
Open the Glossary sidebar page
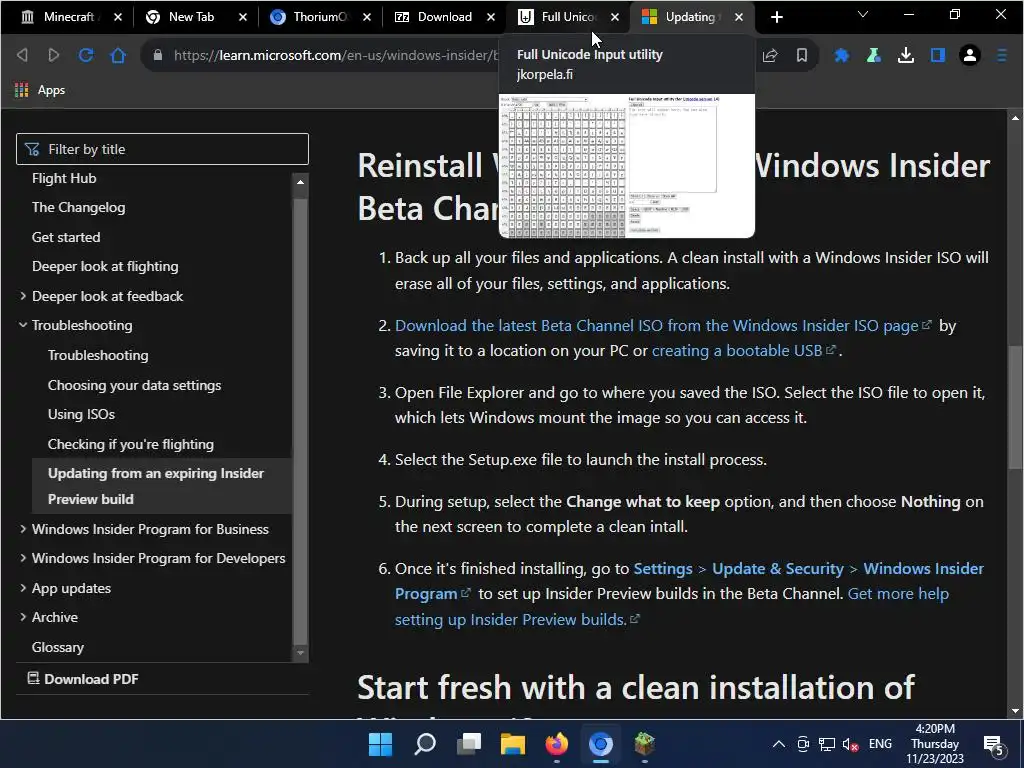pyautogui.click(x=57, y=647)
